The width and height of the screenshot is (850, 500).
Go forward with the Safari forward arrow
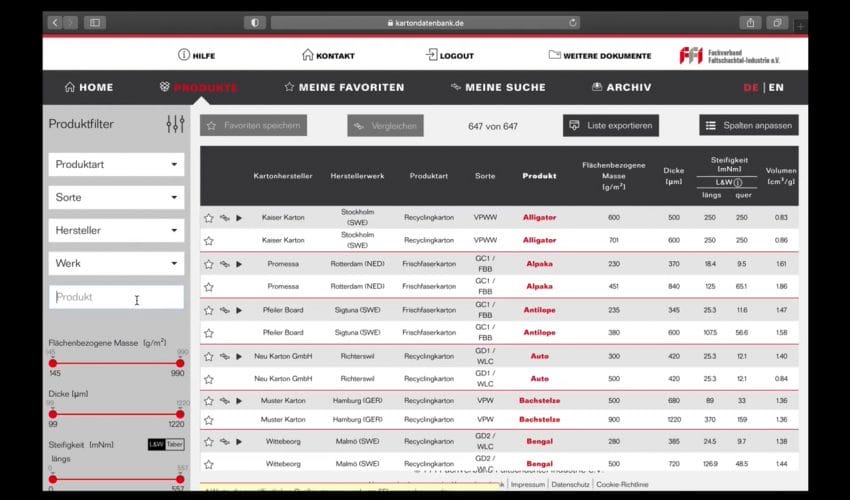coord(71,23)
